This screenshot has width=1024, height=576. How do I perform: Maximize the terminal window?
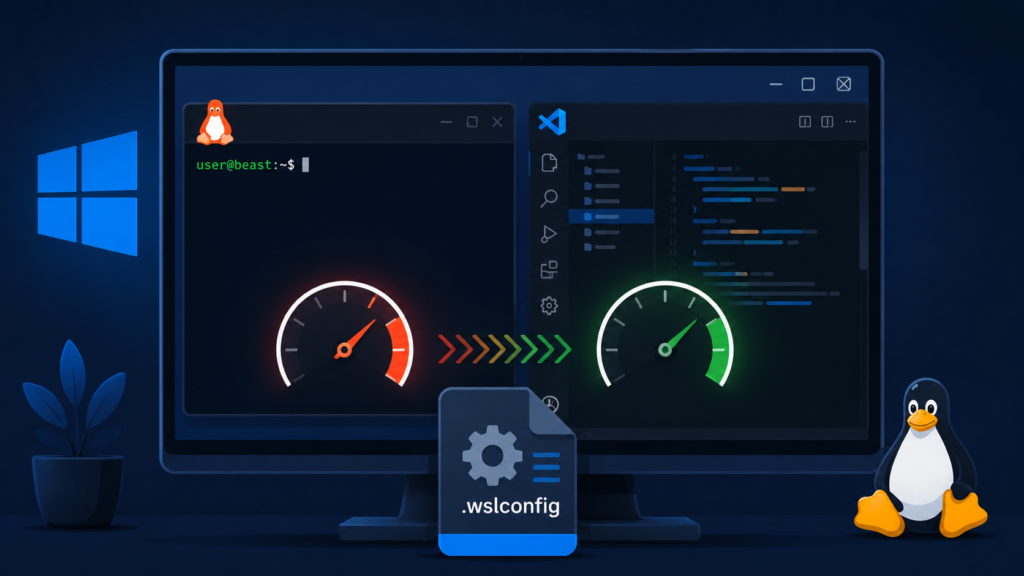tap(472, 122)
